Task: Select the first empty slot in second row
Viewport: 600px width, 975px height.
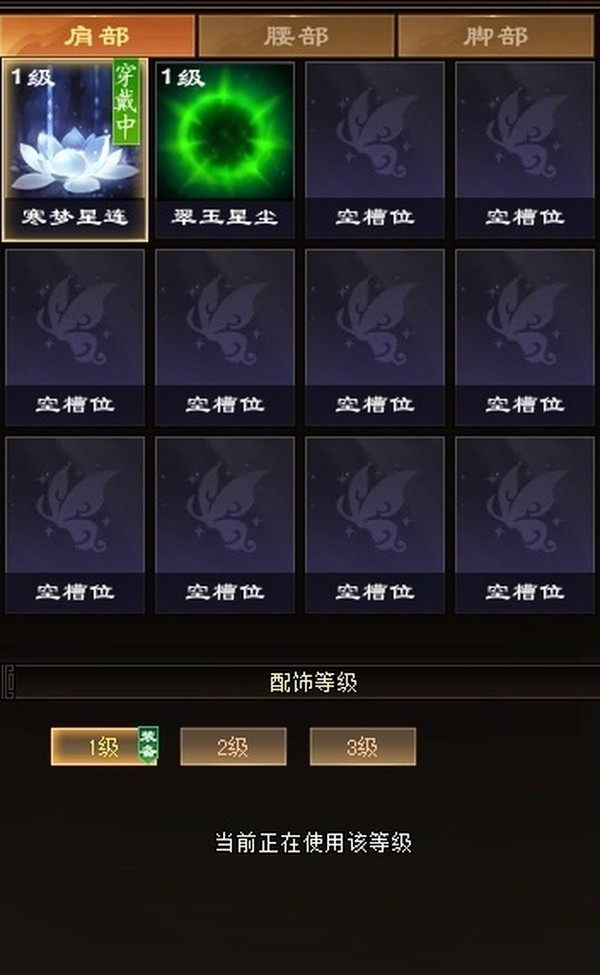Action: [x=75, y=337]
